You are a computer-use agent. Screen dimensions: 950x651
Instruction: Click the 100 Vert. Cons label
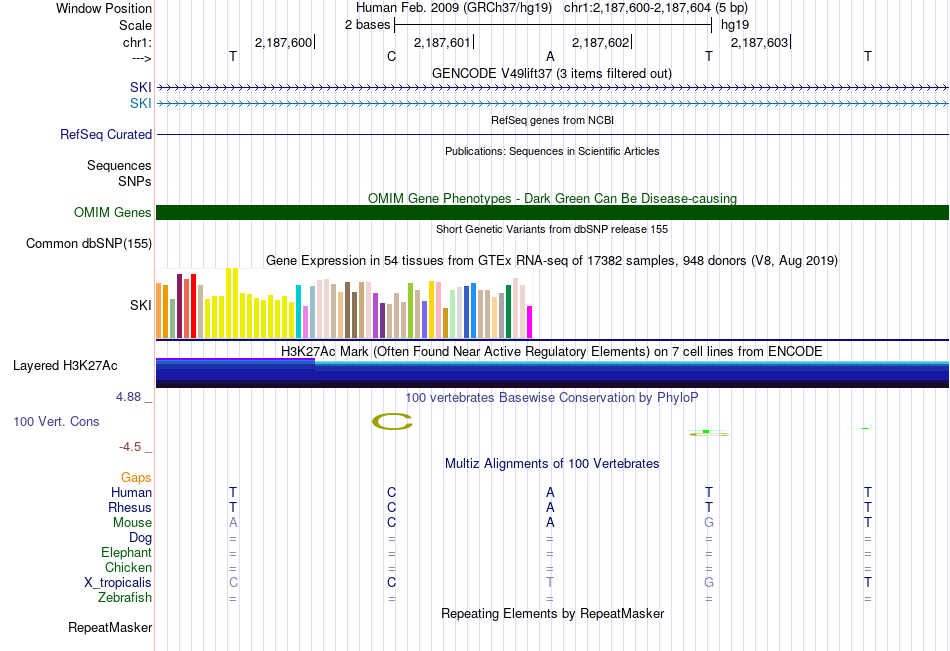[x=56, y=421]
